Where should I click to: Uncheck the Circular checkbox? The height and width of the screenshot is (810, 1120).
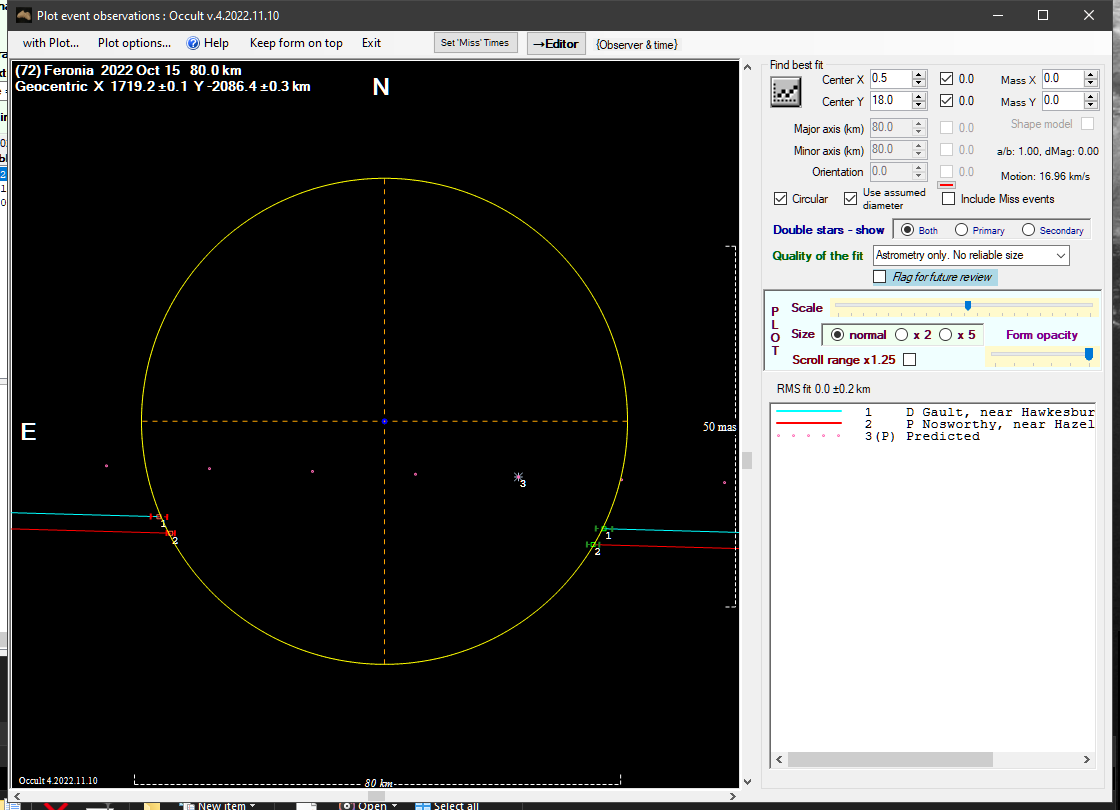(x=781, y=199)
